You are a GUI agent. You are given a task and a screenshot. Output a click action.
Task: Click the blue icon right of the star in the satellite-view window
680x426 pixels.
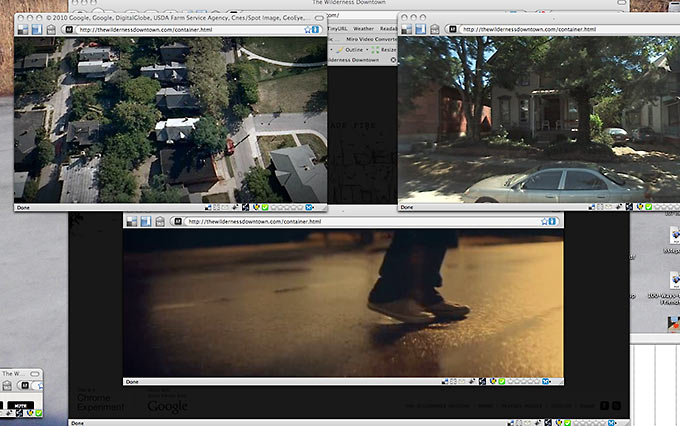point(316,29)
